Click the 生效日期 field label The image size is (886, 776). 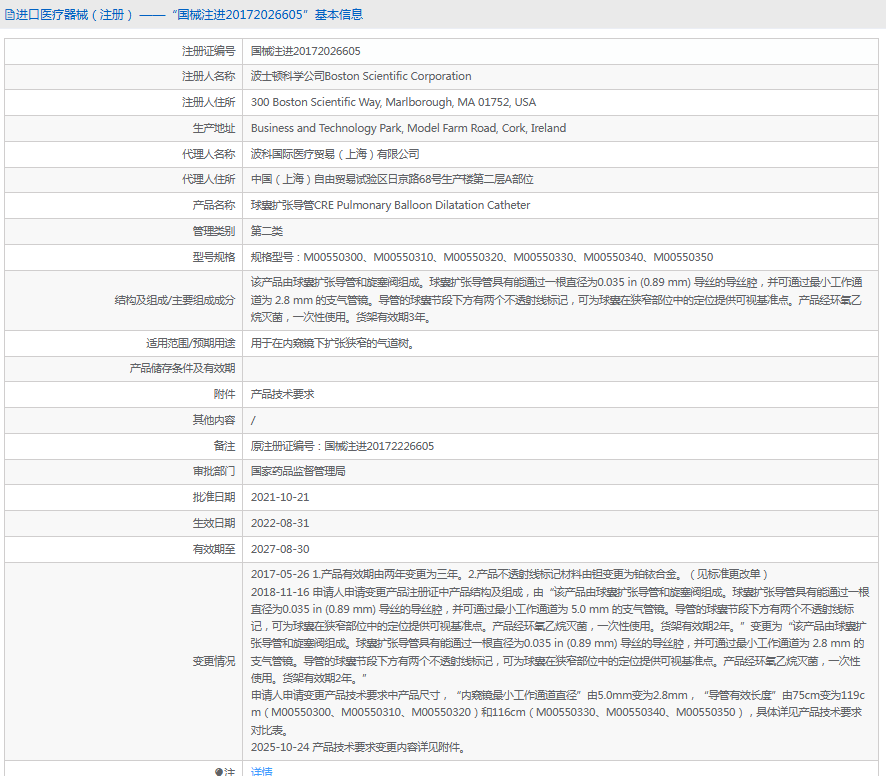[x=214, y=523]
